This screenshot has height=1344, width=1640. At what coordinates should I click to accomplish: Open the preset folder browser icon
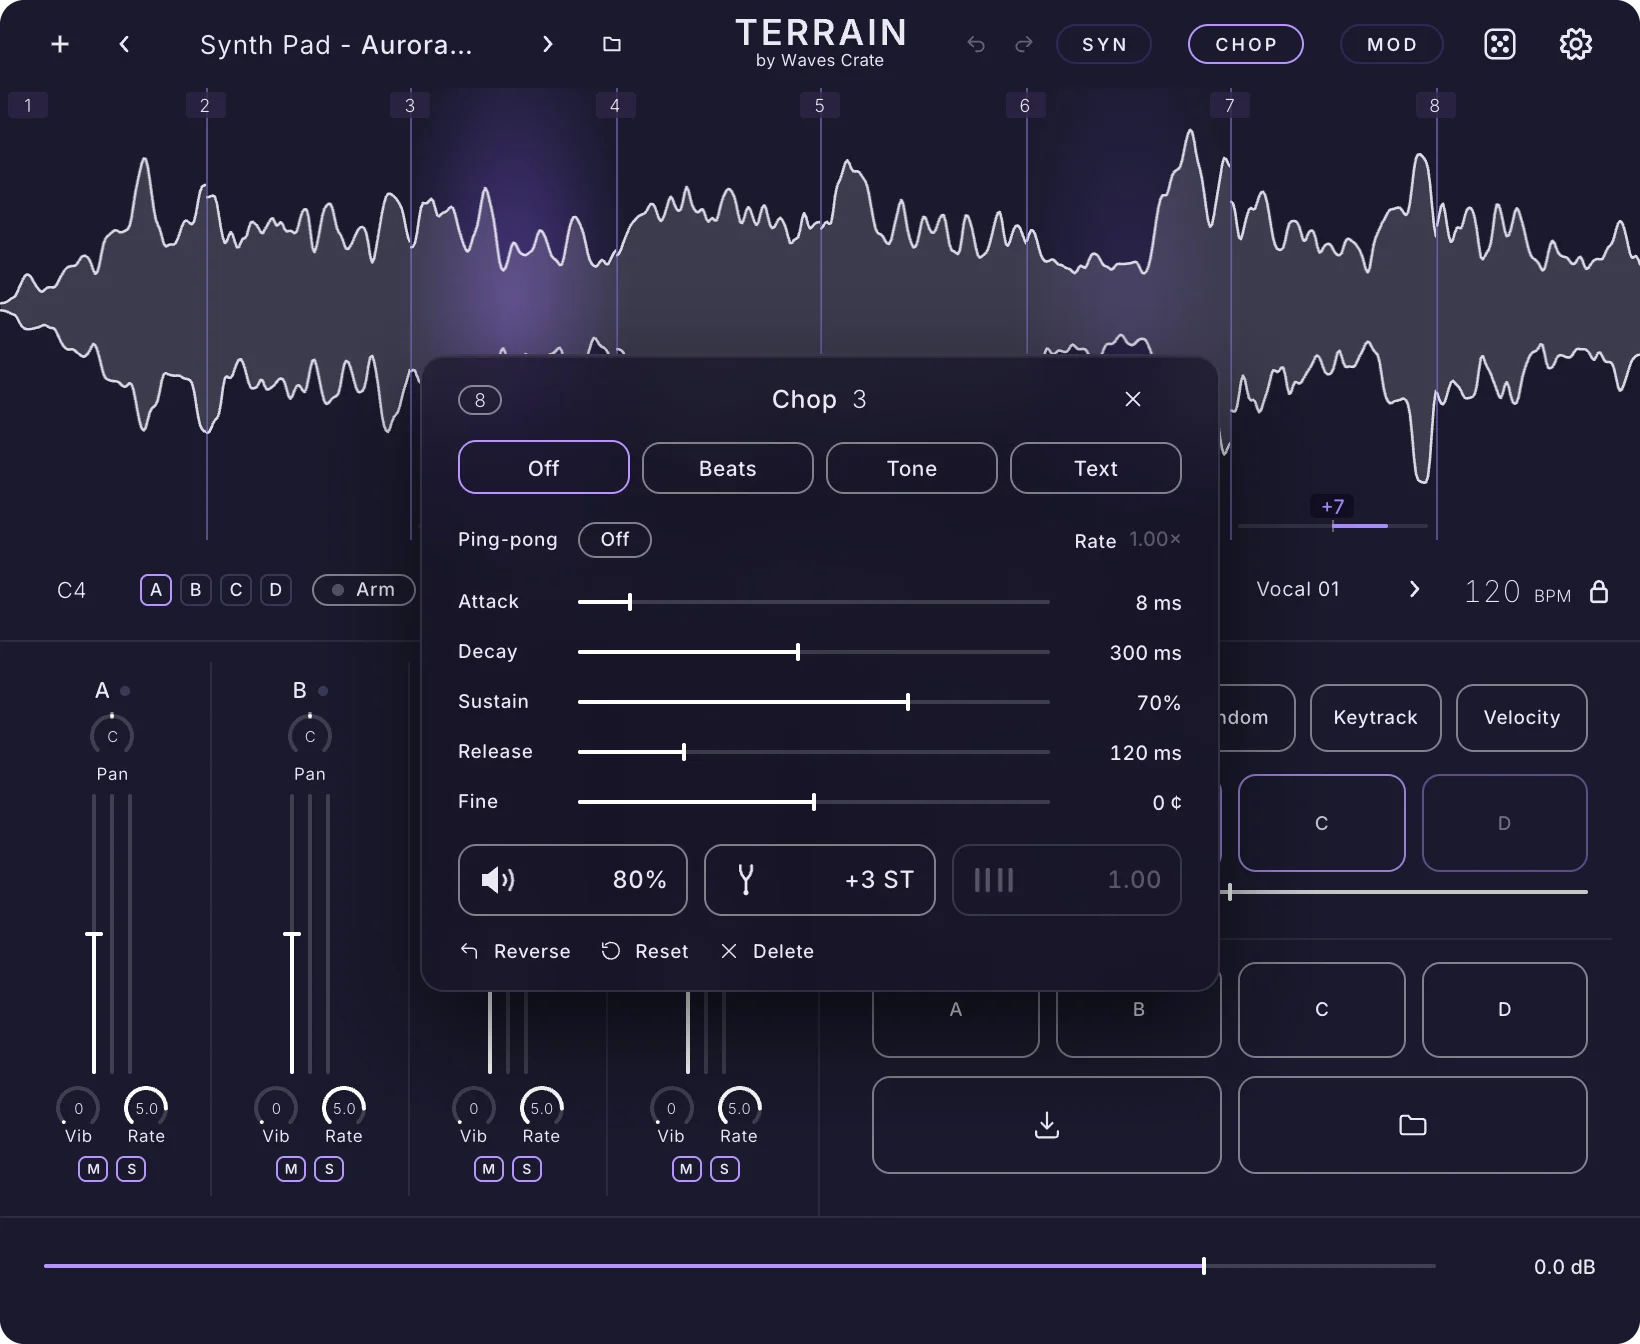pyautogui.click(x=612, y=44)
